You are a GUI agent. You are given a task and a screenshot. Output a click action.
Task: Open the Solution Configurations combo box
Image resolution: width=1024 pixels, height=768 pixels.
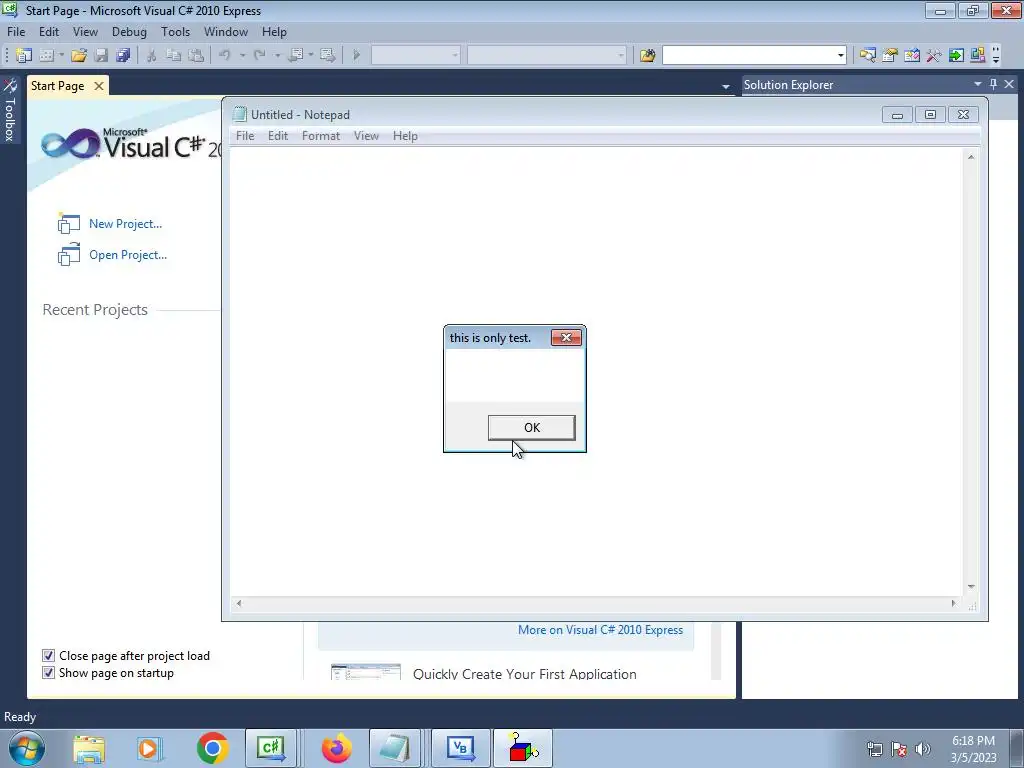(416, 56)
